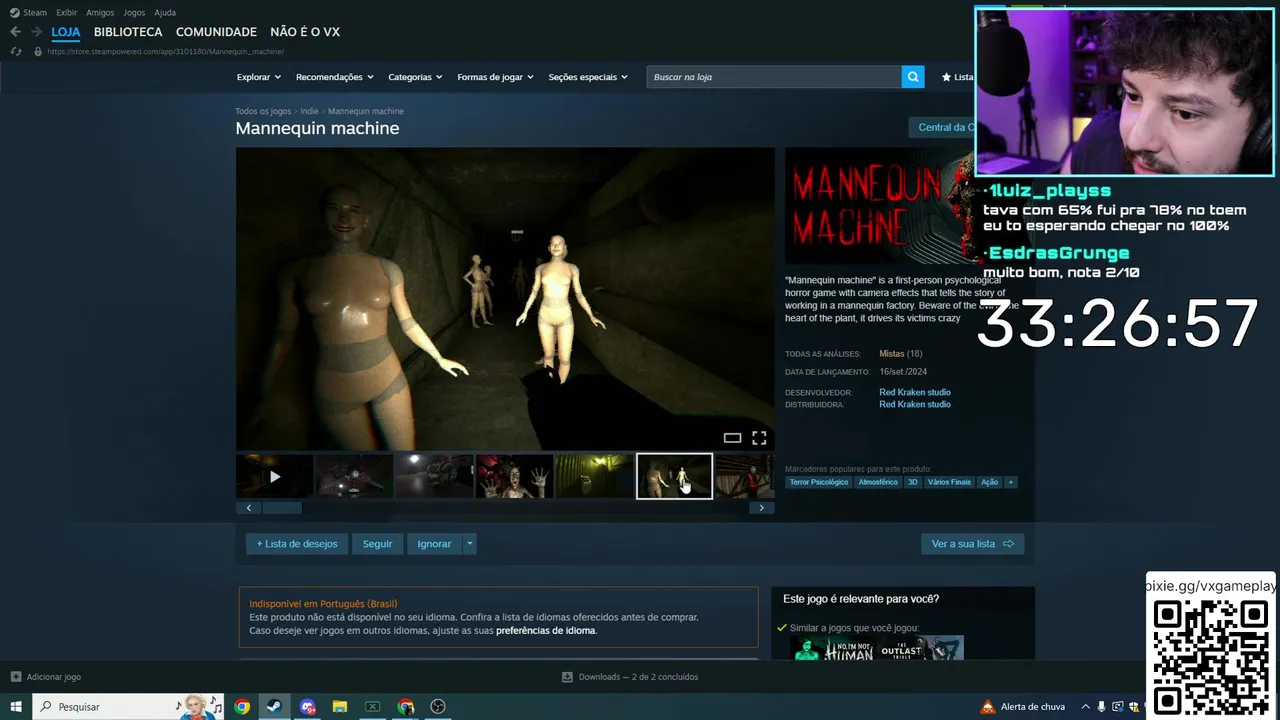Viewport: 1280px width, 720px height.
Task: Open File Explorer from taskbar
Action: pyautogui.click(x=340, y=707)
